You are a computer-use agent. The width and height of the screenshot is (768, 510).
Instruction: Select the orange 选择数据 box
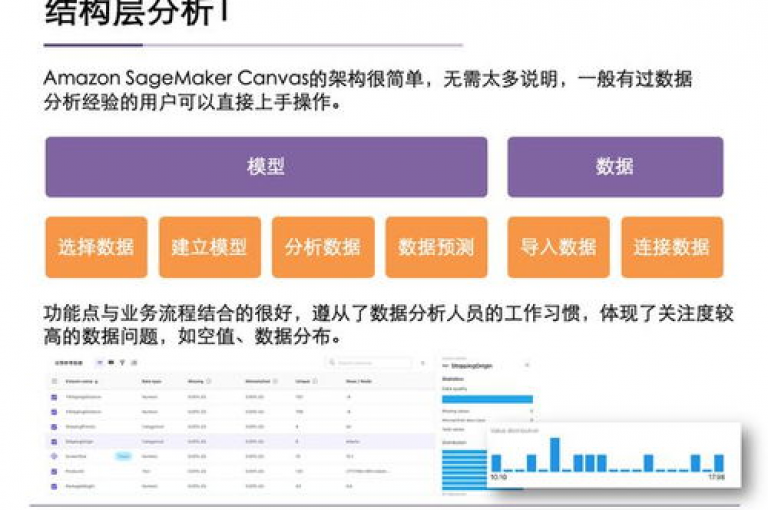coord(96,247)
